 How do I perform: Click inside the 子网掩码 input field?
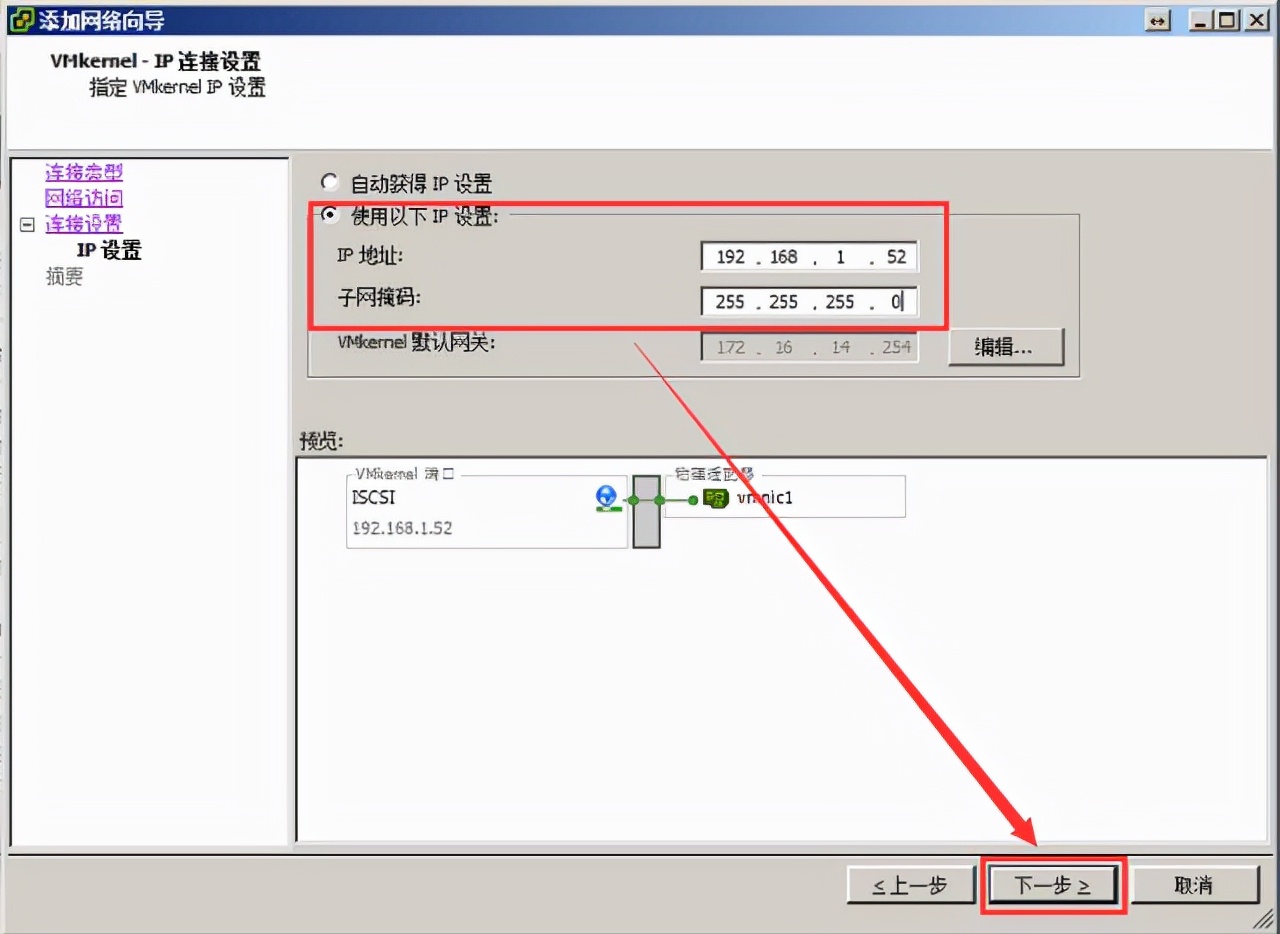coord(808,301)
